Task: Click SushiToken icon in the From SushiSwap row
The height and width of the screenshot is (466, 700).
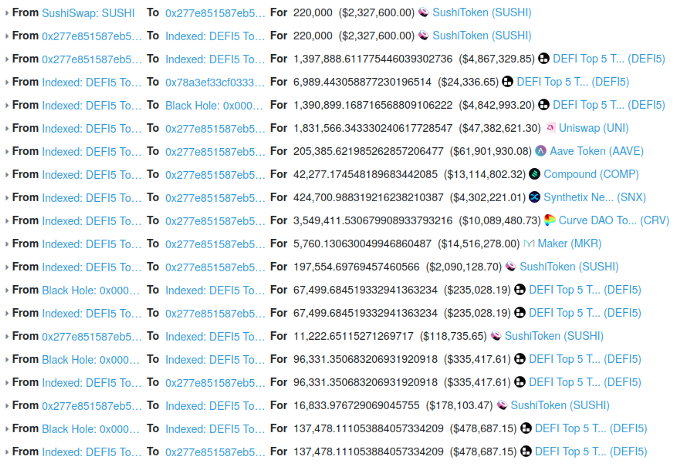Action: tap(424, 12)
